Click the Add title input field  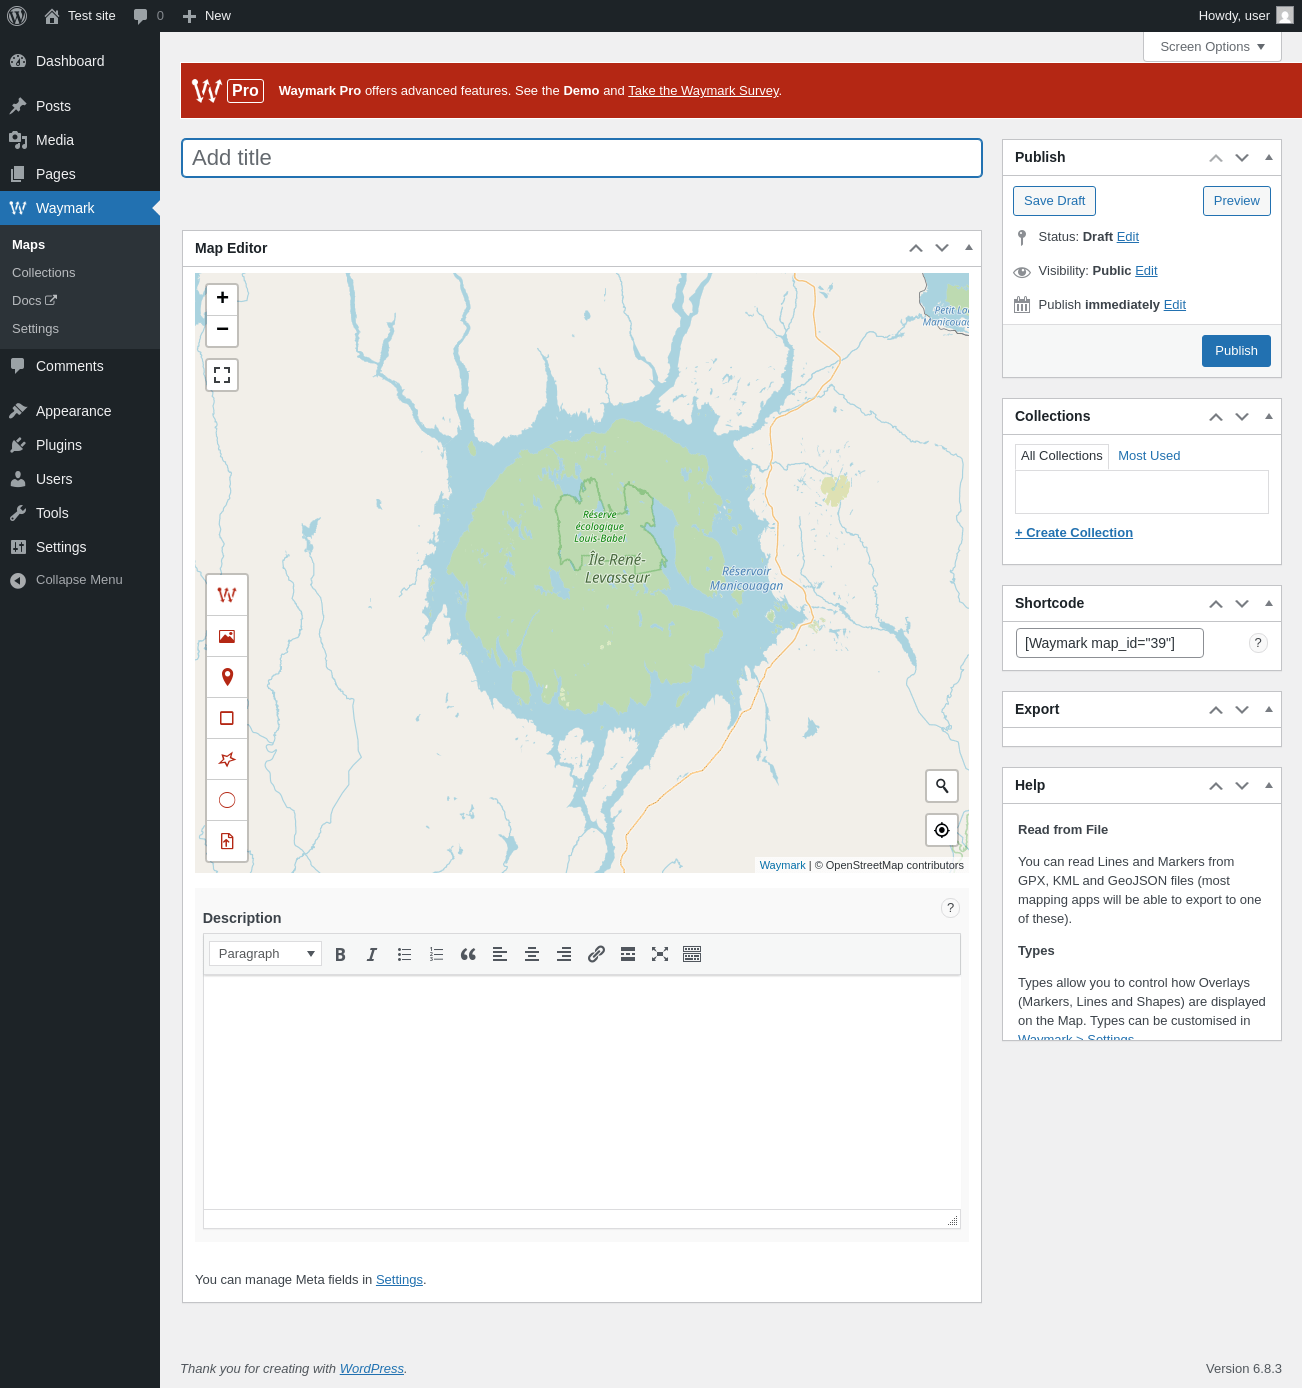click(x=582, y=158)
